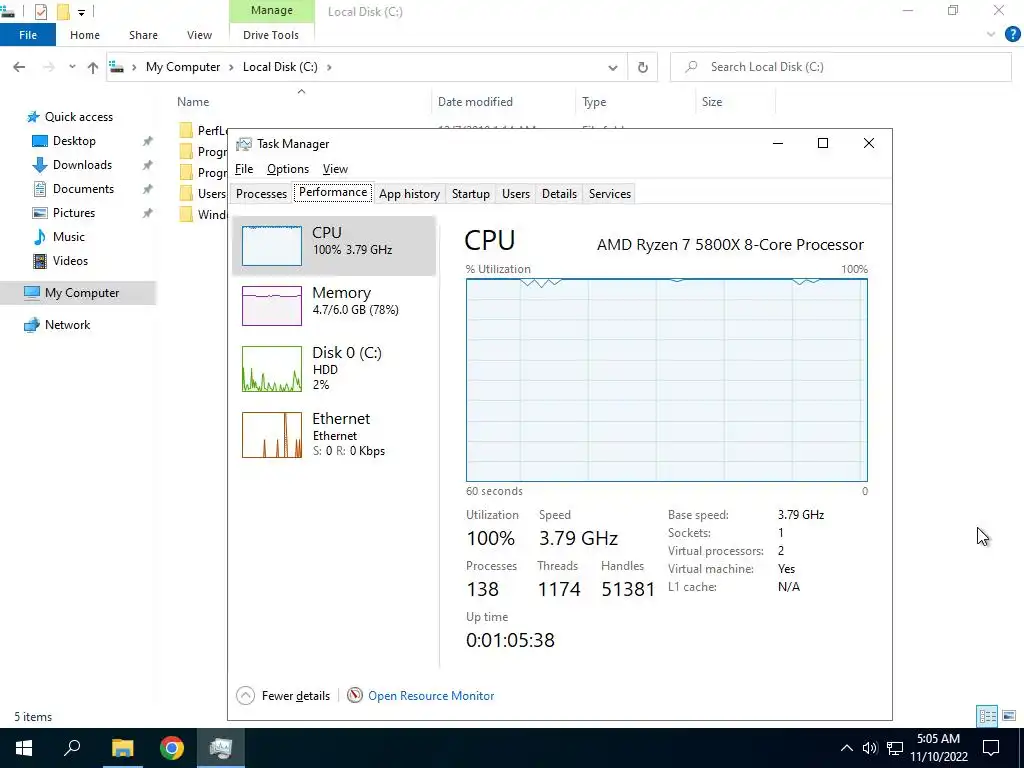Collapse with the Fewer details arrow icon
Viewport: 1024px width, 768px height.
tap(246, 696)
